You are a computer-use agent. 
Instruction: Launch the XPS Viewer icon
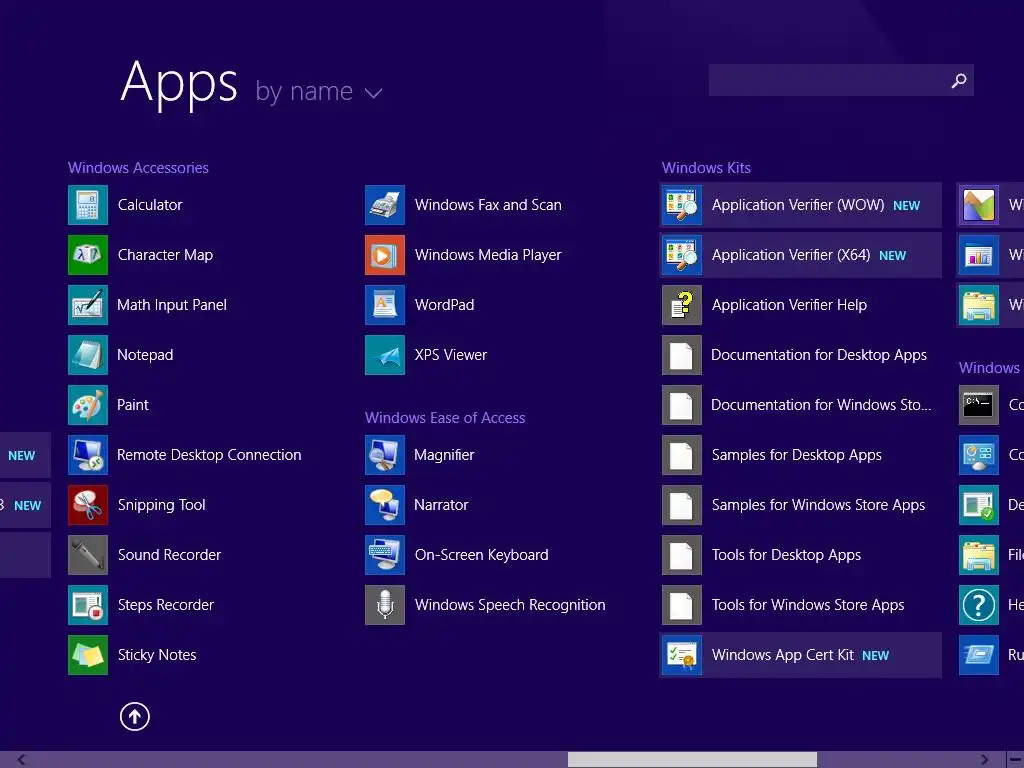[385, 355]
